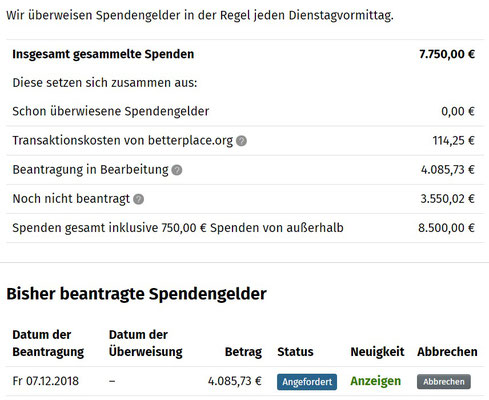489x400 pixels.
Task: Click help icon next to Noch nicht beantragt
Action: pos(138,199)
